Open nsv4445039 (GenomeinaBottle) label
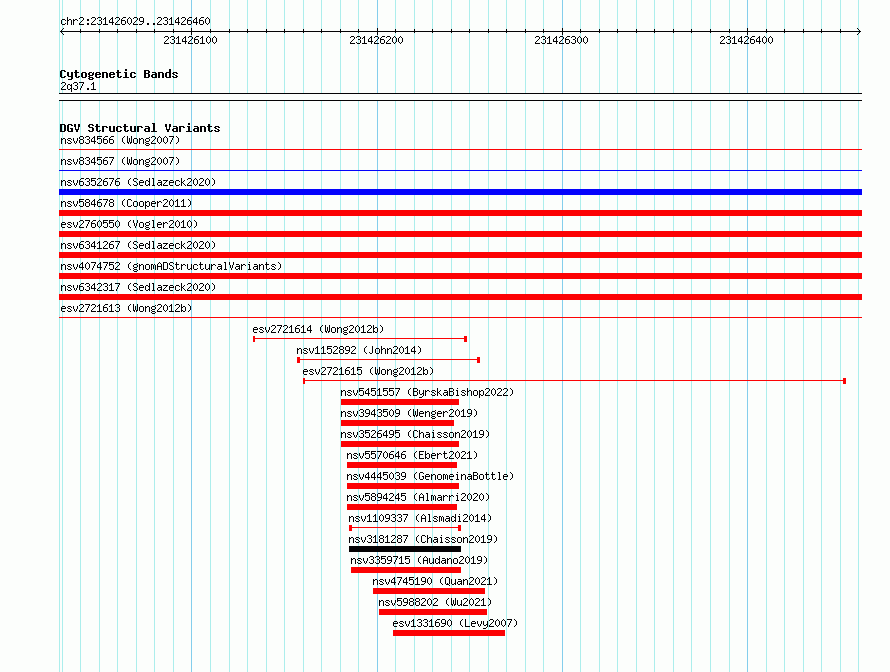Viewport: 890px width, 672px height. 430,476
